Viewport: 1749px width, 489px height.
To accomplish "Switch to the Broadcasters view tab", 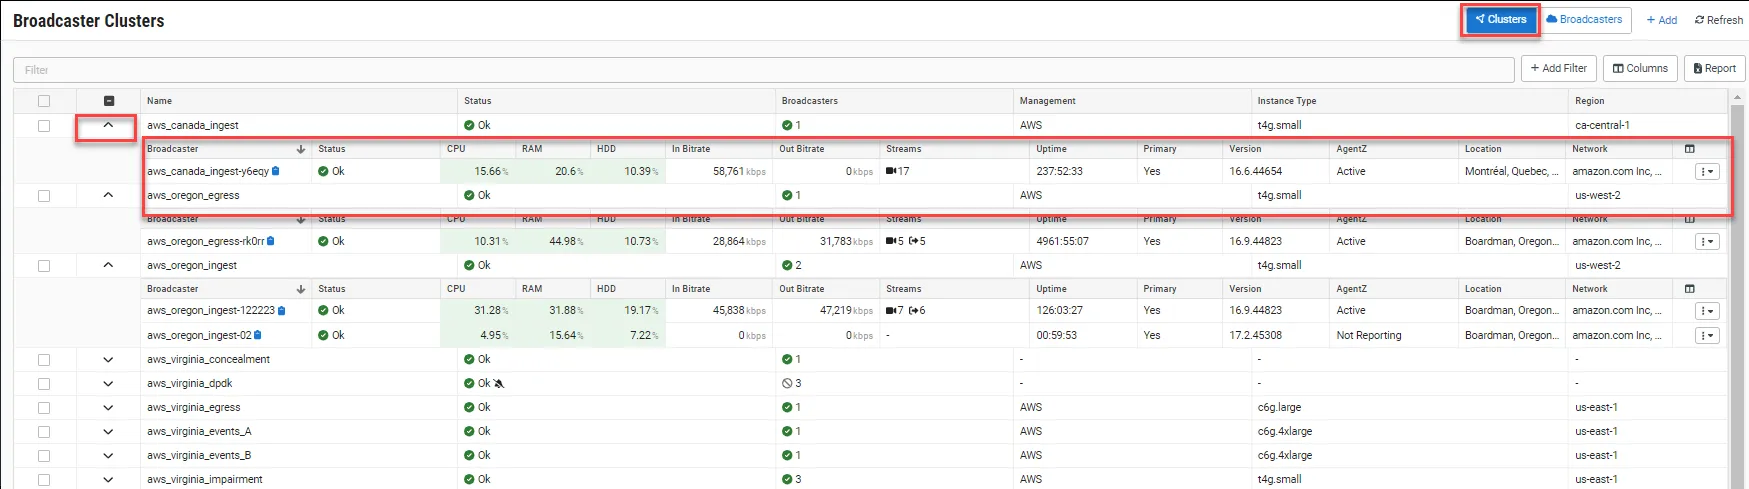I will click(1583, 20).
